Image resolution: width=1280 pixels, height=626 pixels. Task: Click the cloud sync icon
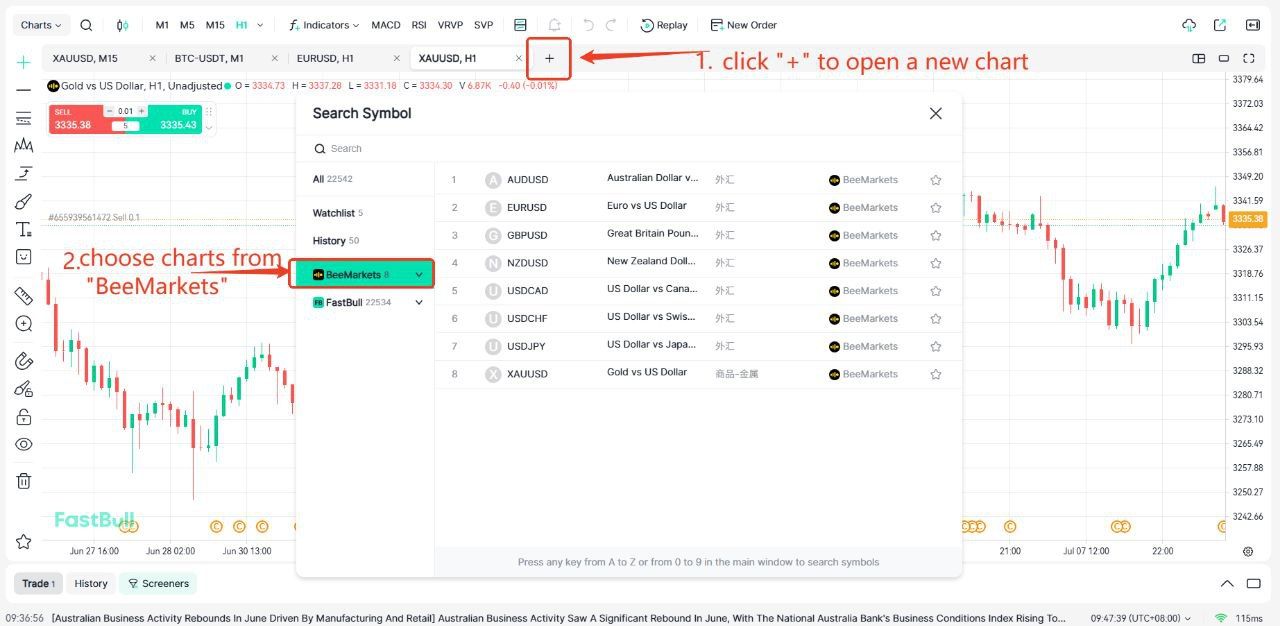[1189, 25]
